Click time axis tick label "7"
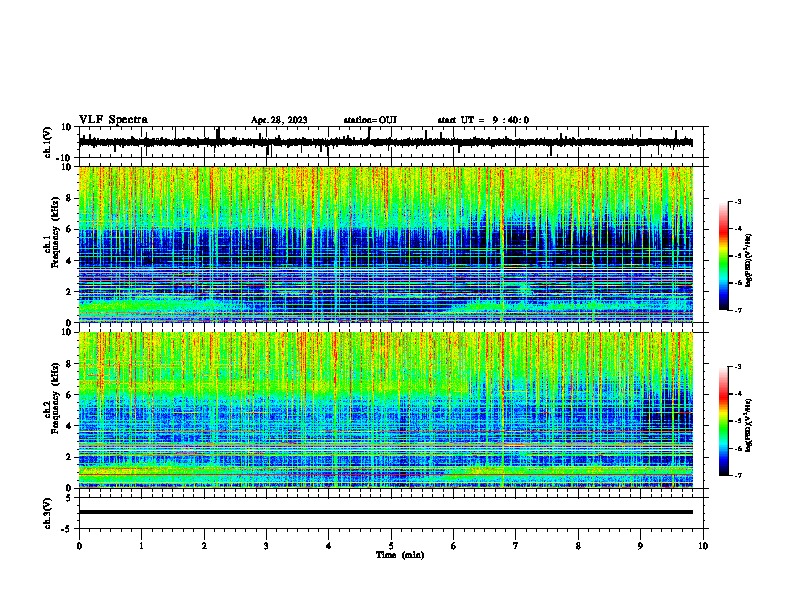Image resolution: width=792 pixels, height=612 pixels. tap(516, 546)
